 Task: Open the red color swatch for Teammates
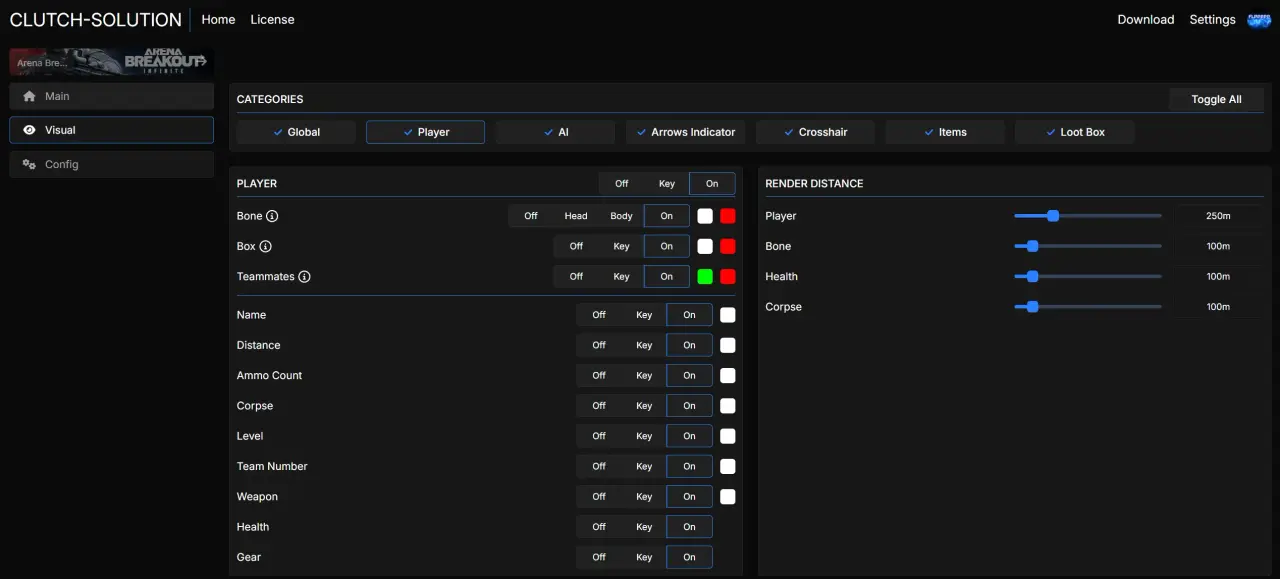[x=728, y=277]
